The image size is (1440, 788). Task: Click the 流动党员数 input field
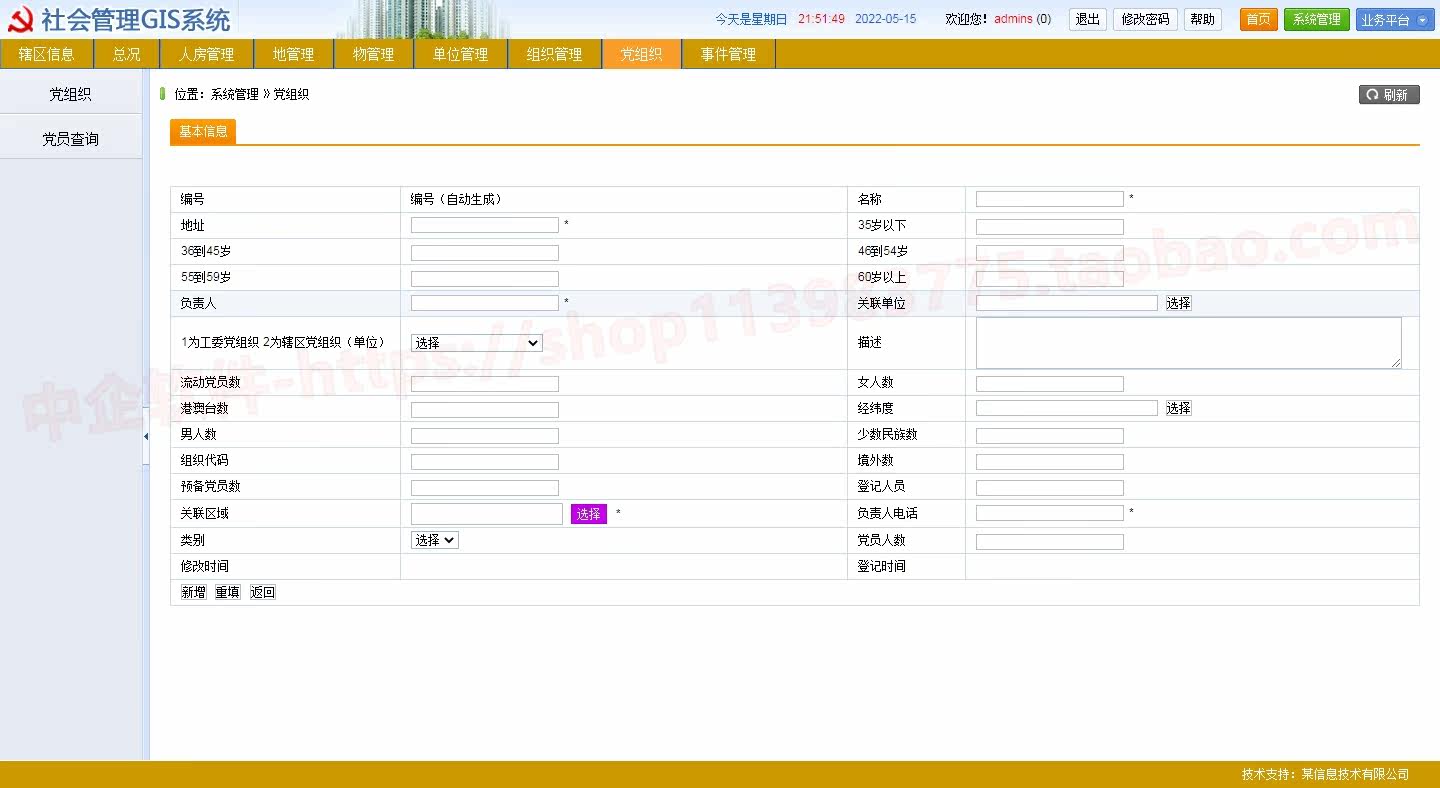485,384
